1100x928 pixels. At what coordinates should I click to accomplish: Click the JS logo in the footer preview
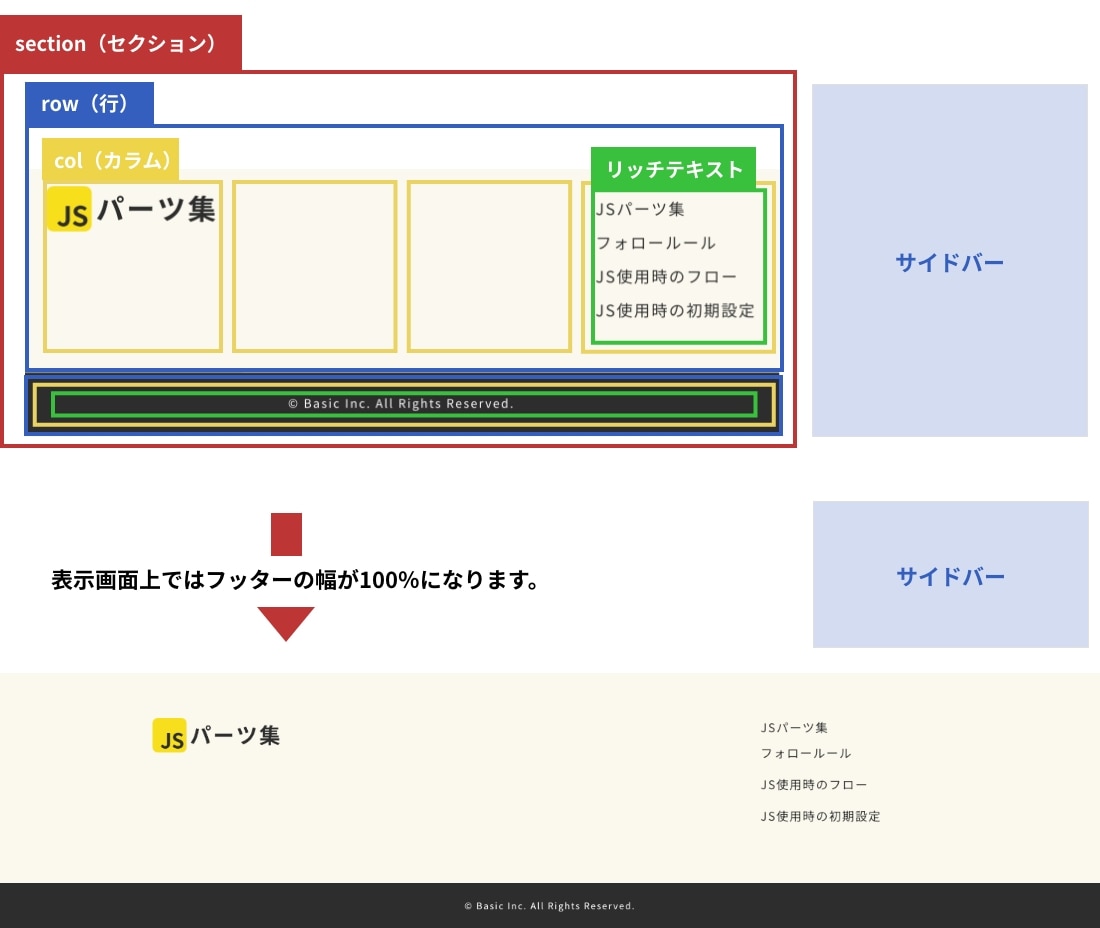coord(169,735)
